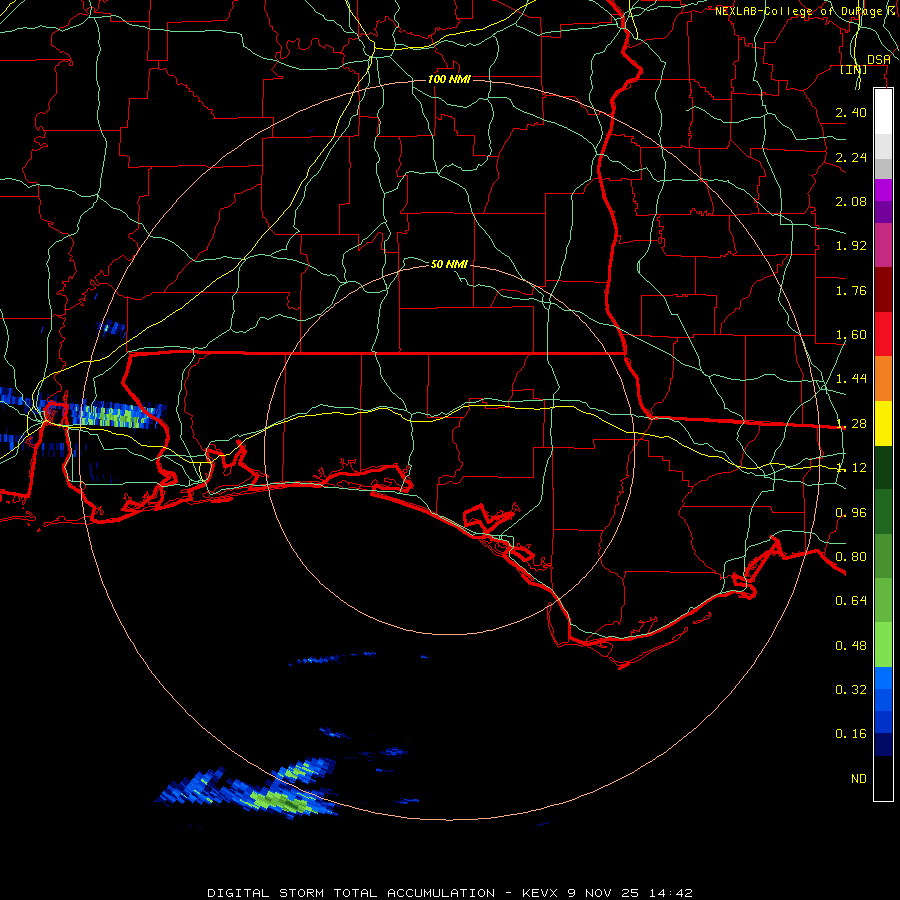The height and width of the screenshot is (900, 900).
Task: Click the white swatch in the legend
Action: pos(883,112)
